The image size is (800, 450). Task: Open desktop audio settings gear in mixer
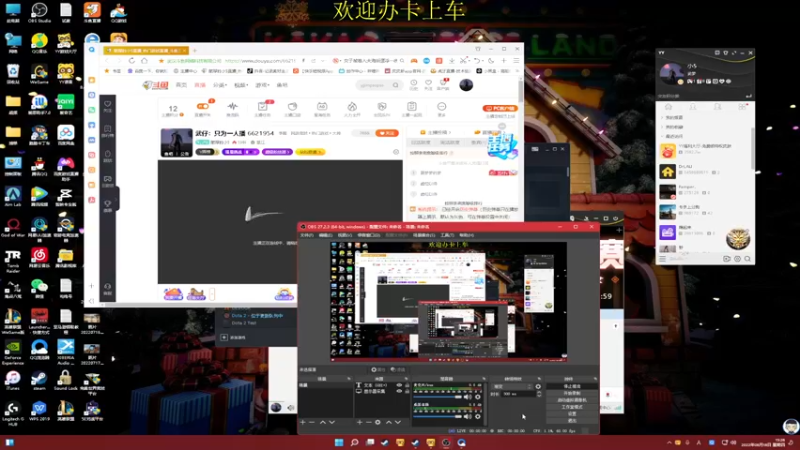pos(478,416)
